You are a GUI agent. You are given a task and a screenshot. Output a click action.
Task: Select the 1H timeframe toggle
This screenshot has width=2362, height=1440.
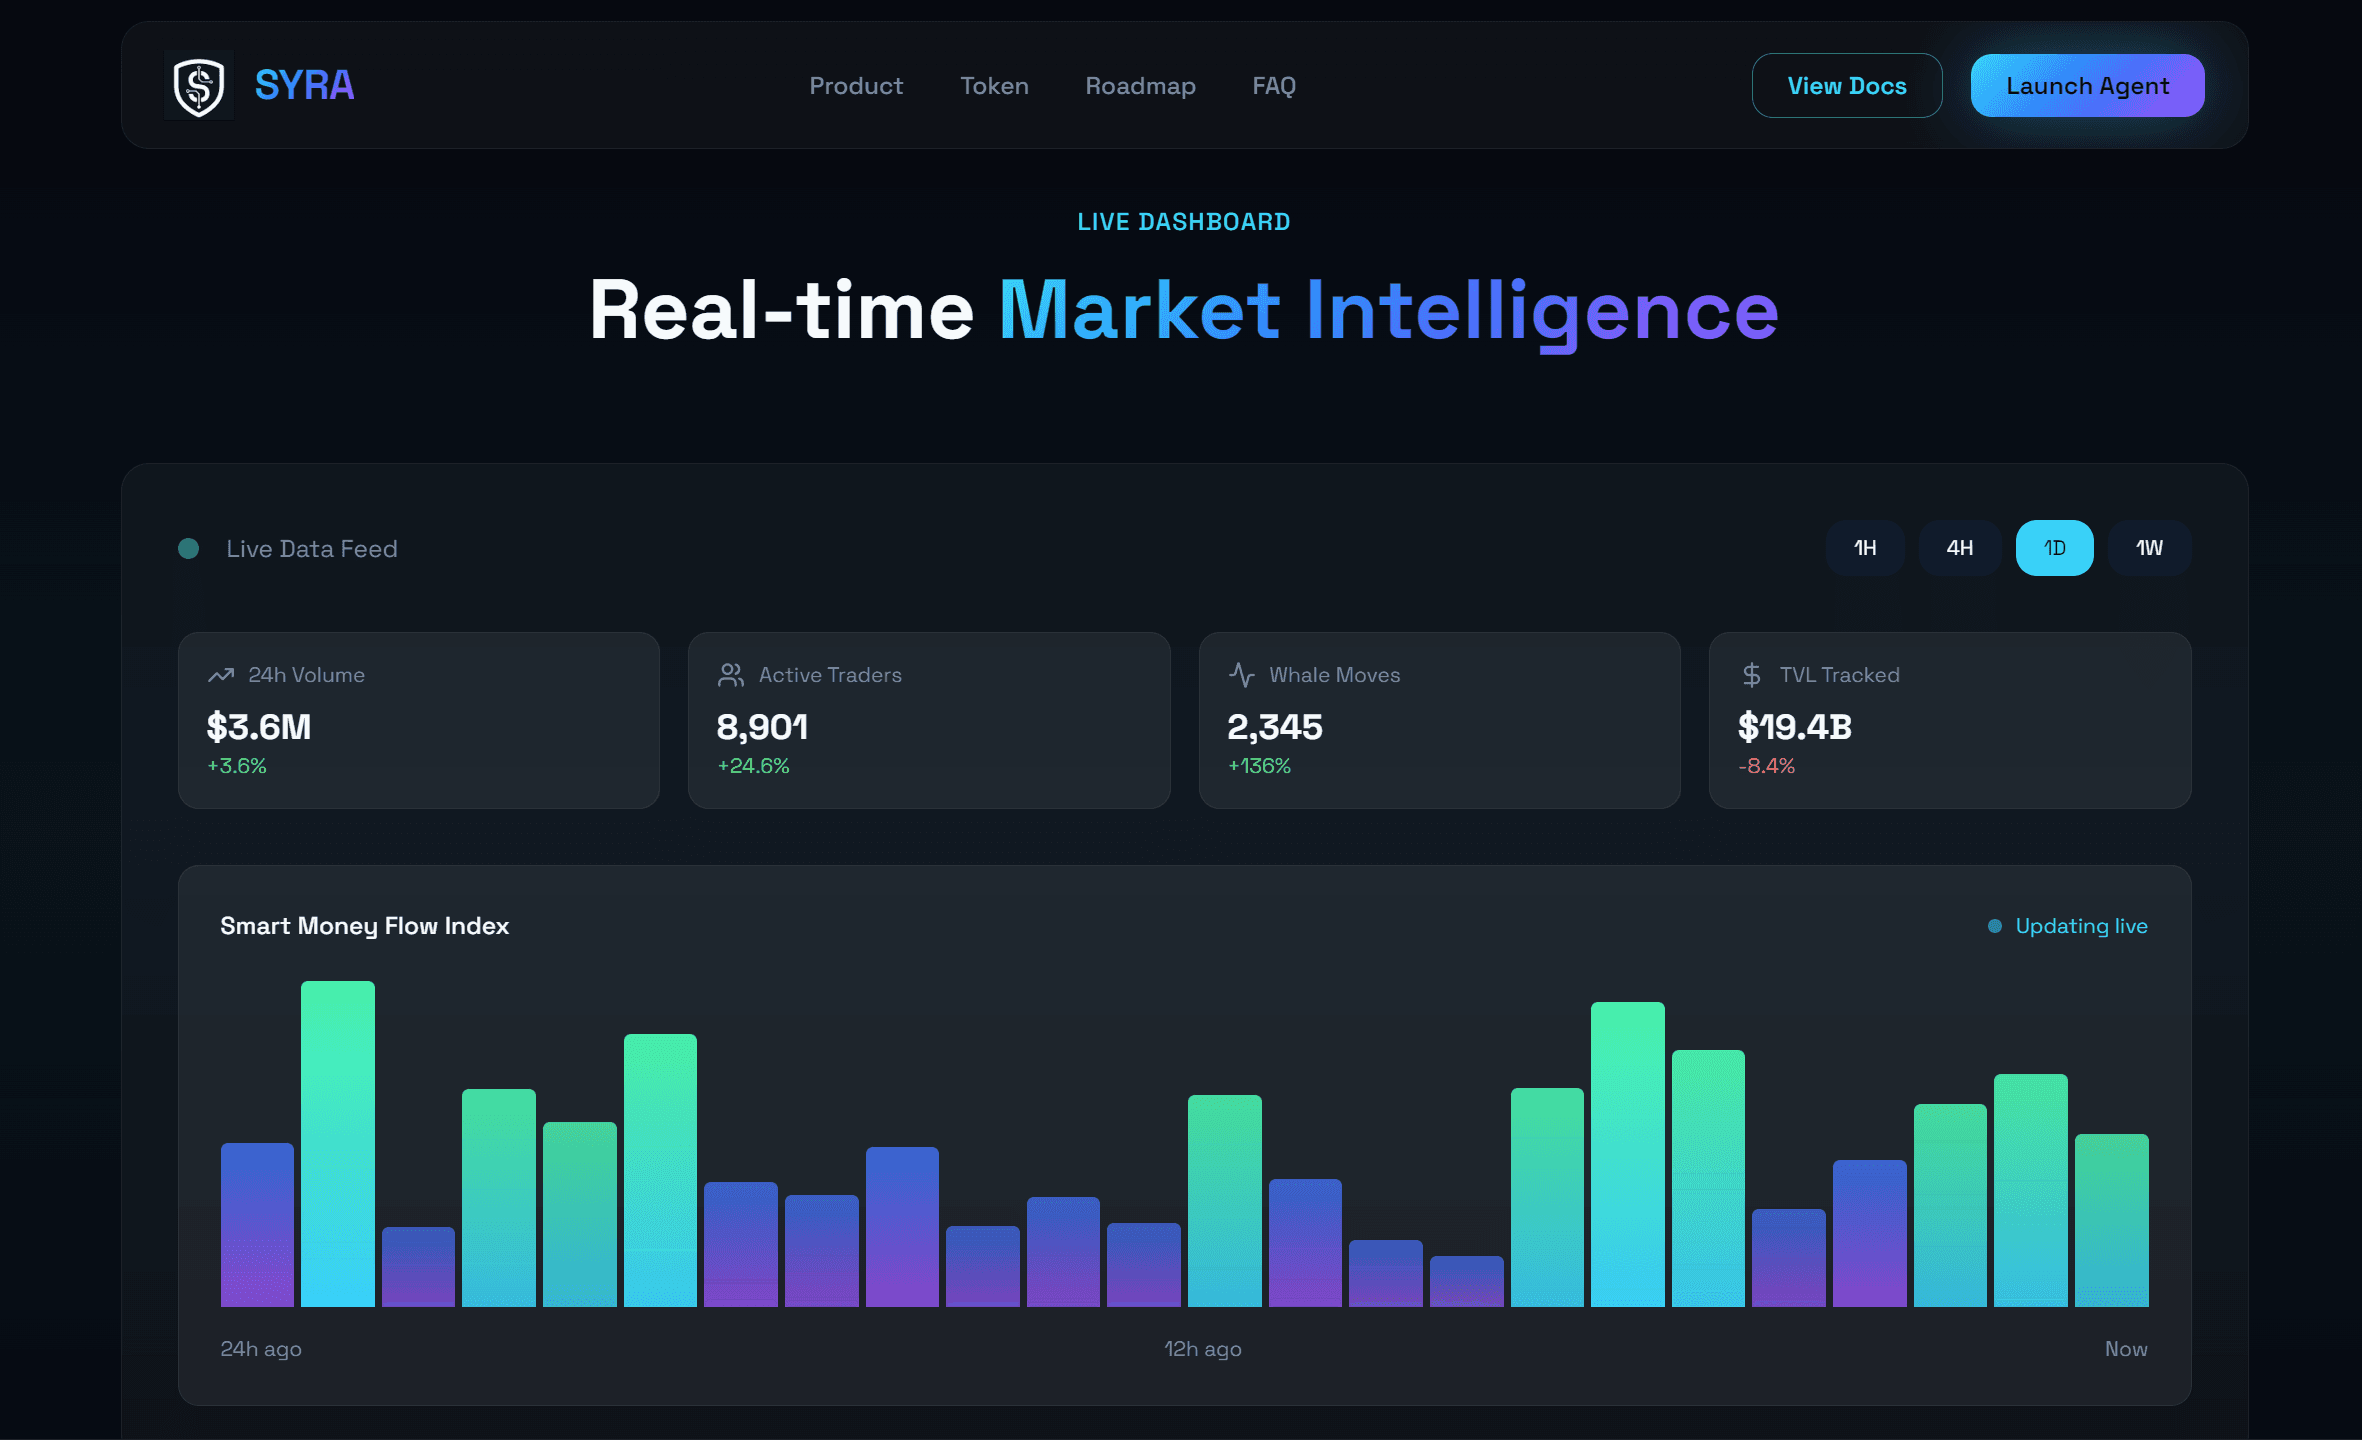[x=1864, y=548]
